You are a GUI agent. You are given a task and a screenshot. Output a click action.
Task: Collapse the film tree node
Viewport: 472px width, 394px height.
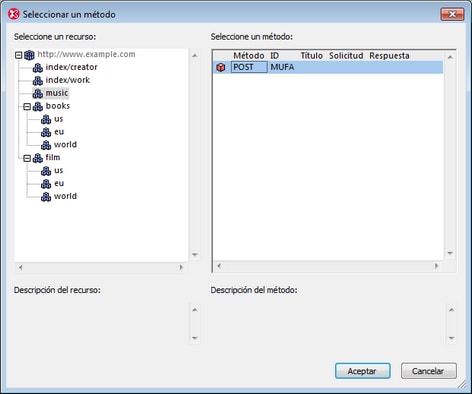(27, 158)
